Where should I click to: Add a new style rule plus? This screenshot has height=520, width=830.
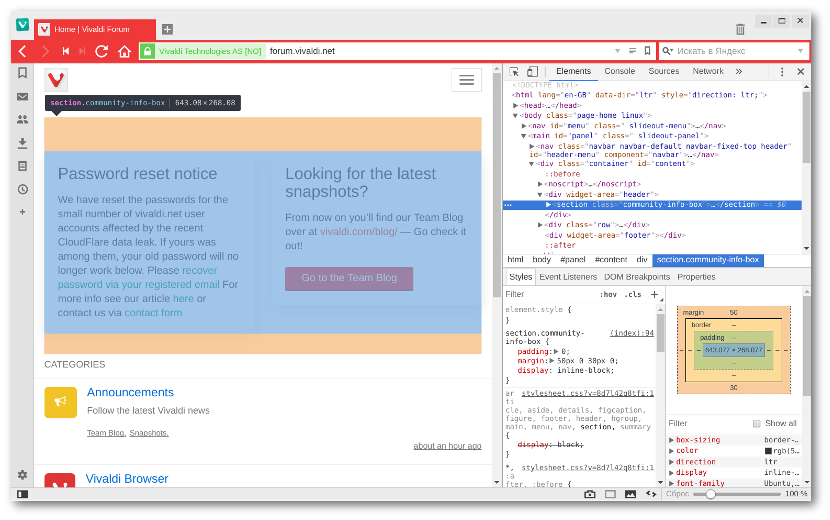(654, 294)
